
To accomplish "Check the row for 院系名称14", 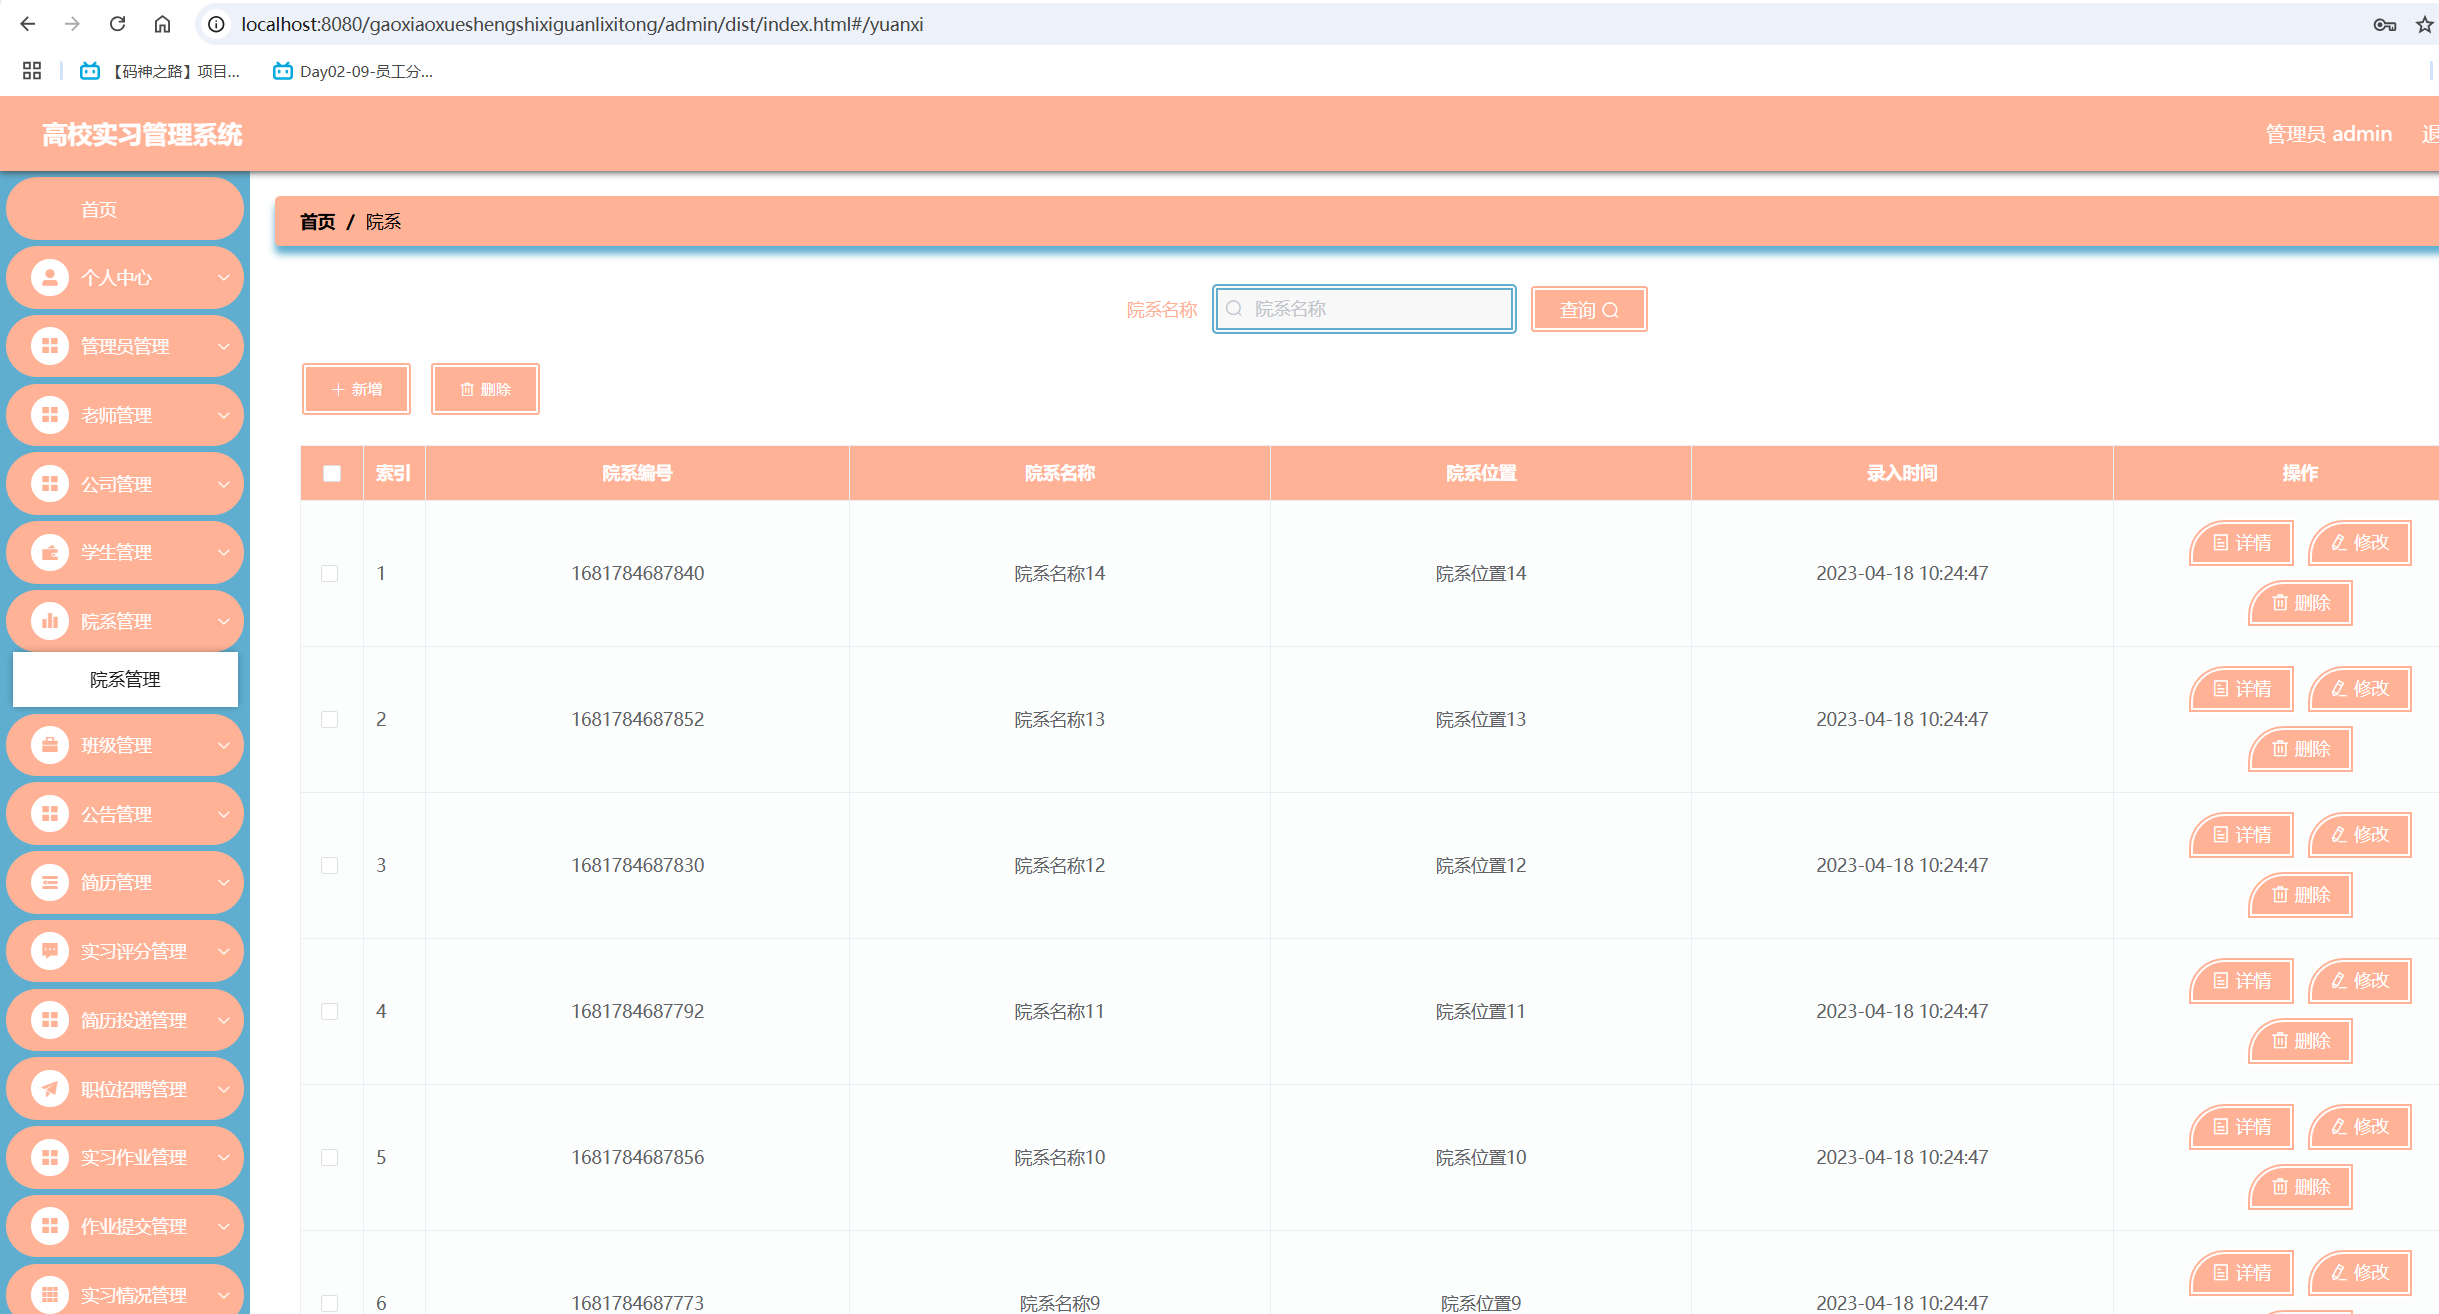I will tap(329, 573).
